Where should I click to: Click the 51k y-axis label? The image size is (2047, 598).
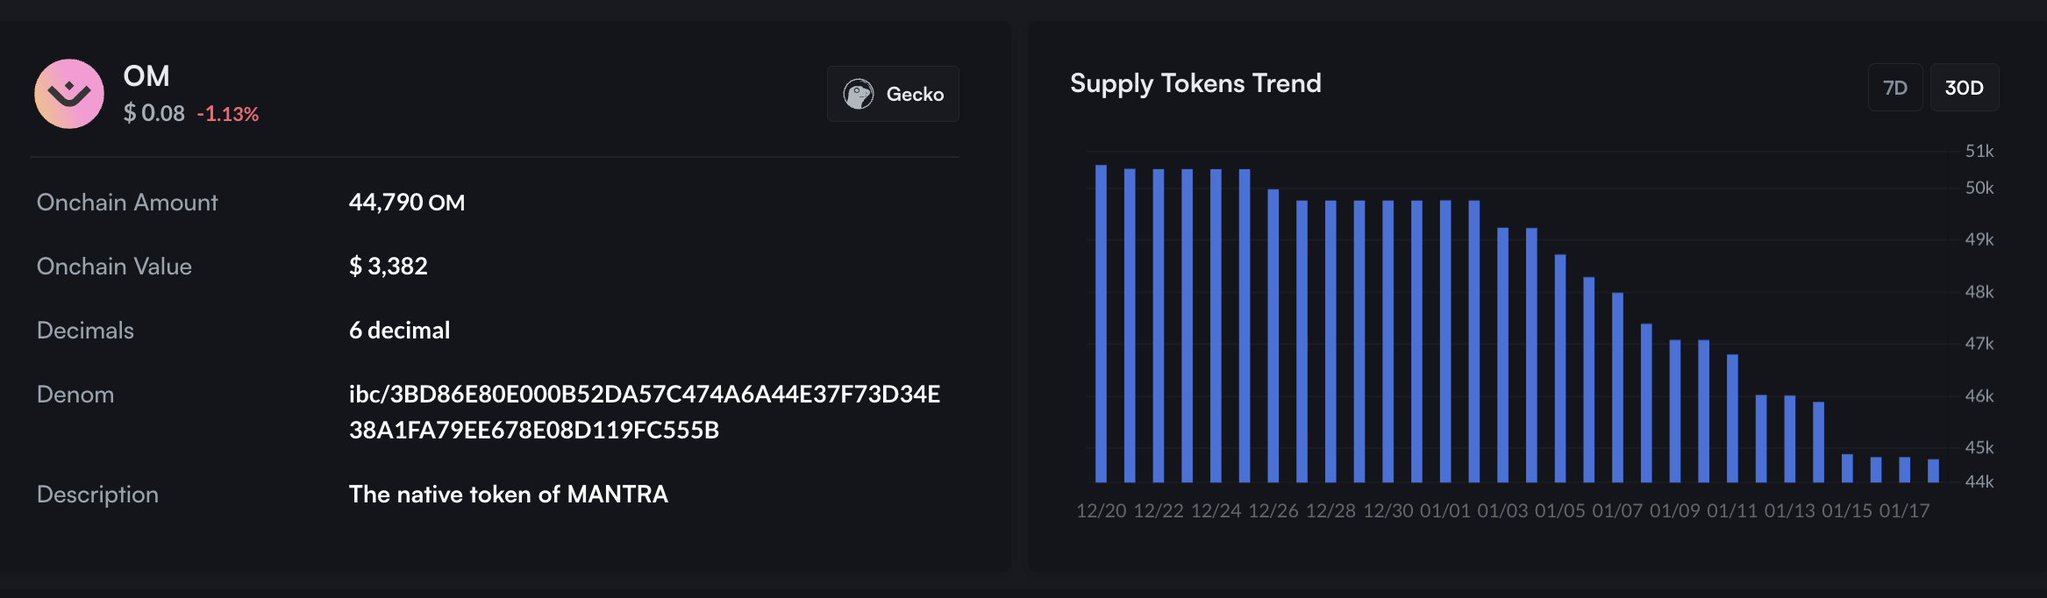click(1979, 151)
